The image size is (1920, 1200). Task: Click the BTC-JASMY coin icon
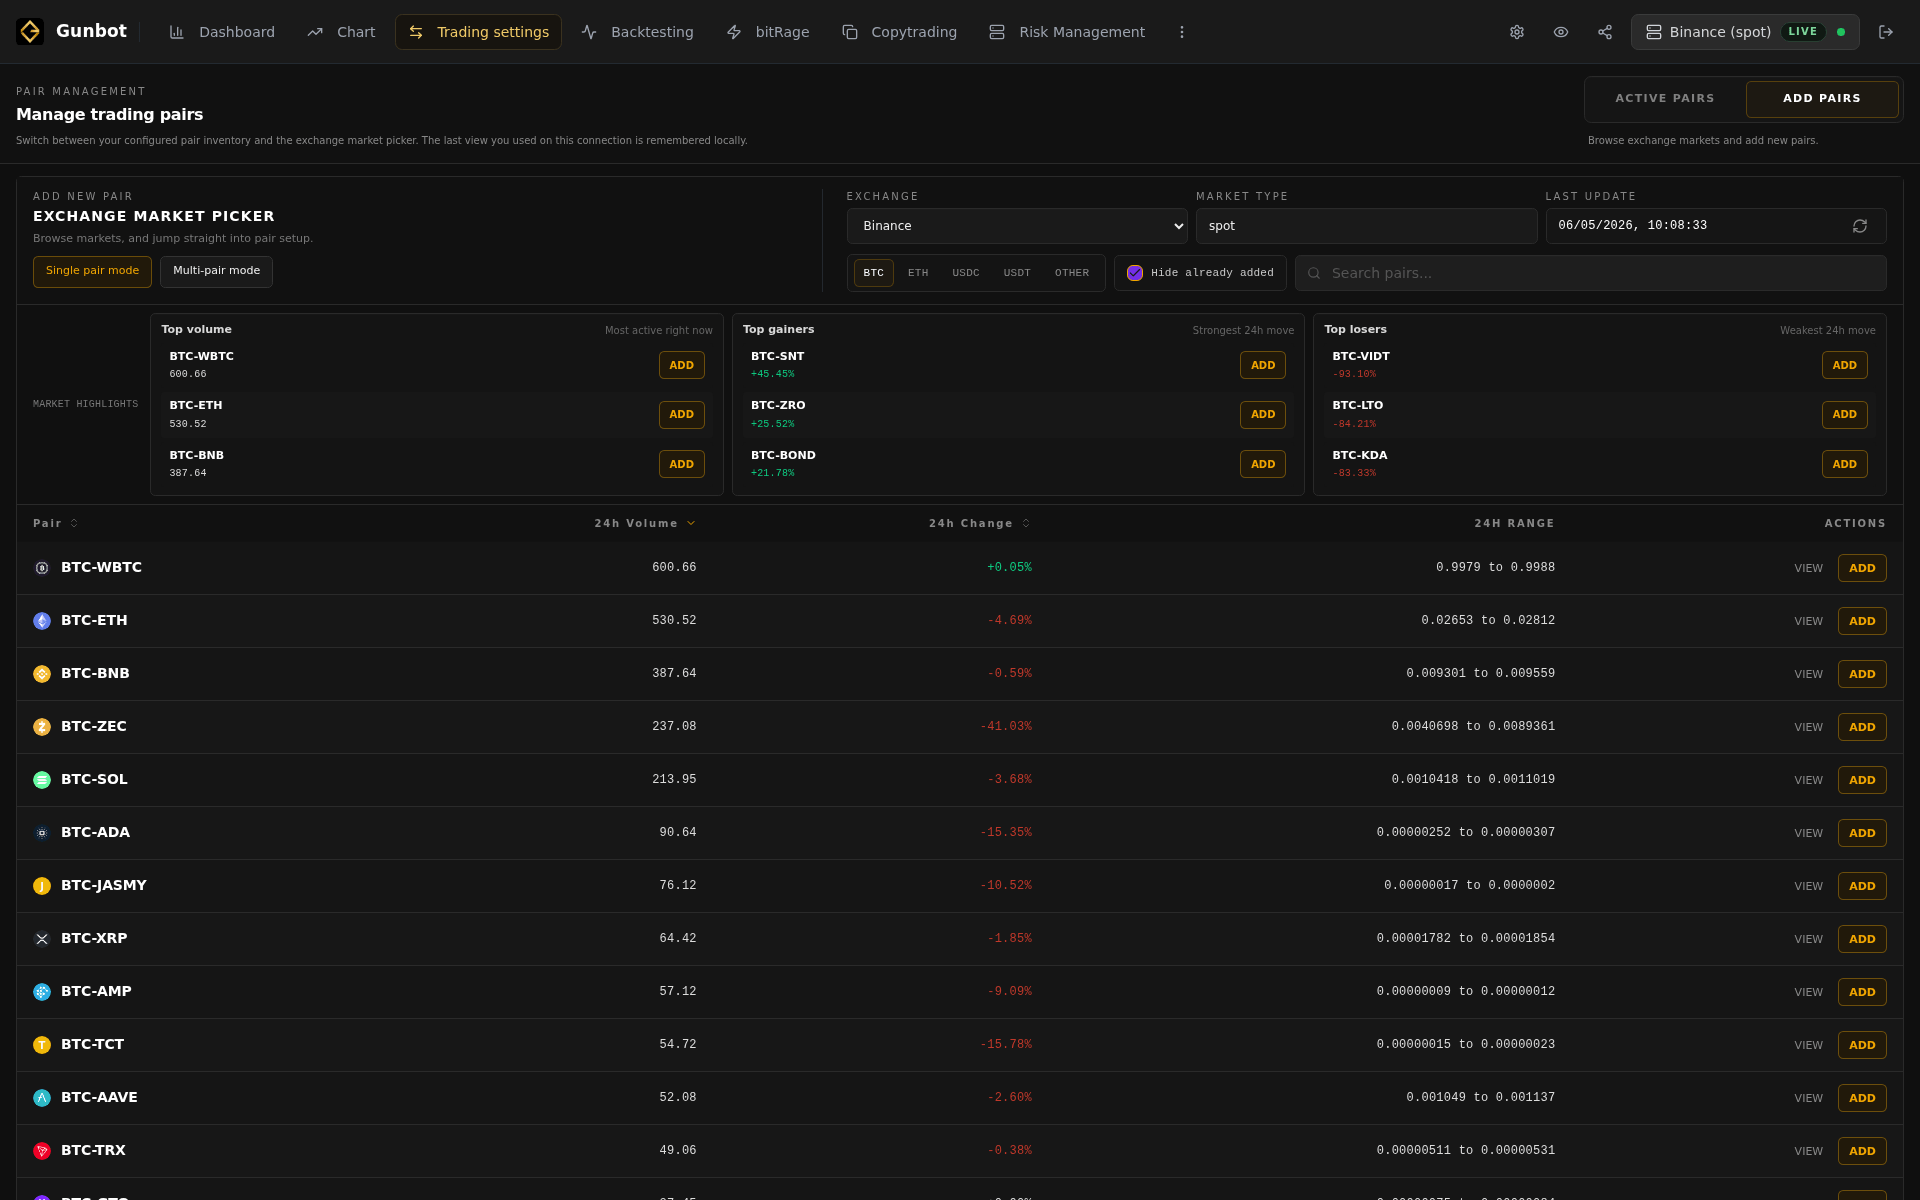coord(42,886)
